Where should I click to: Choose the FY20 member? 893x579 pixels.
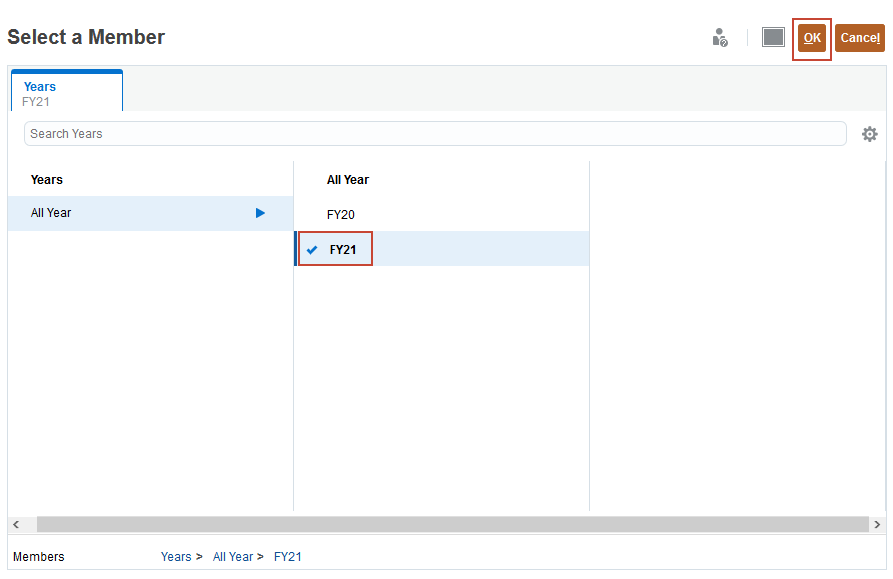pyautogui.click(x=341, y=215)
